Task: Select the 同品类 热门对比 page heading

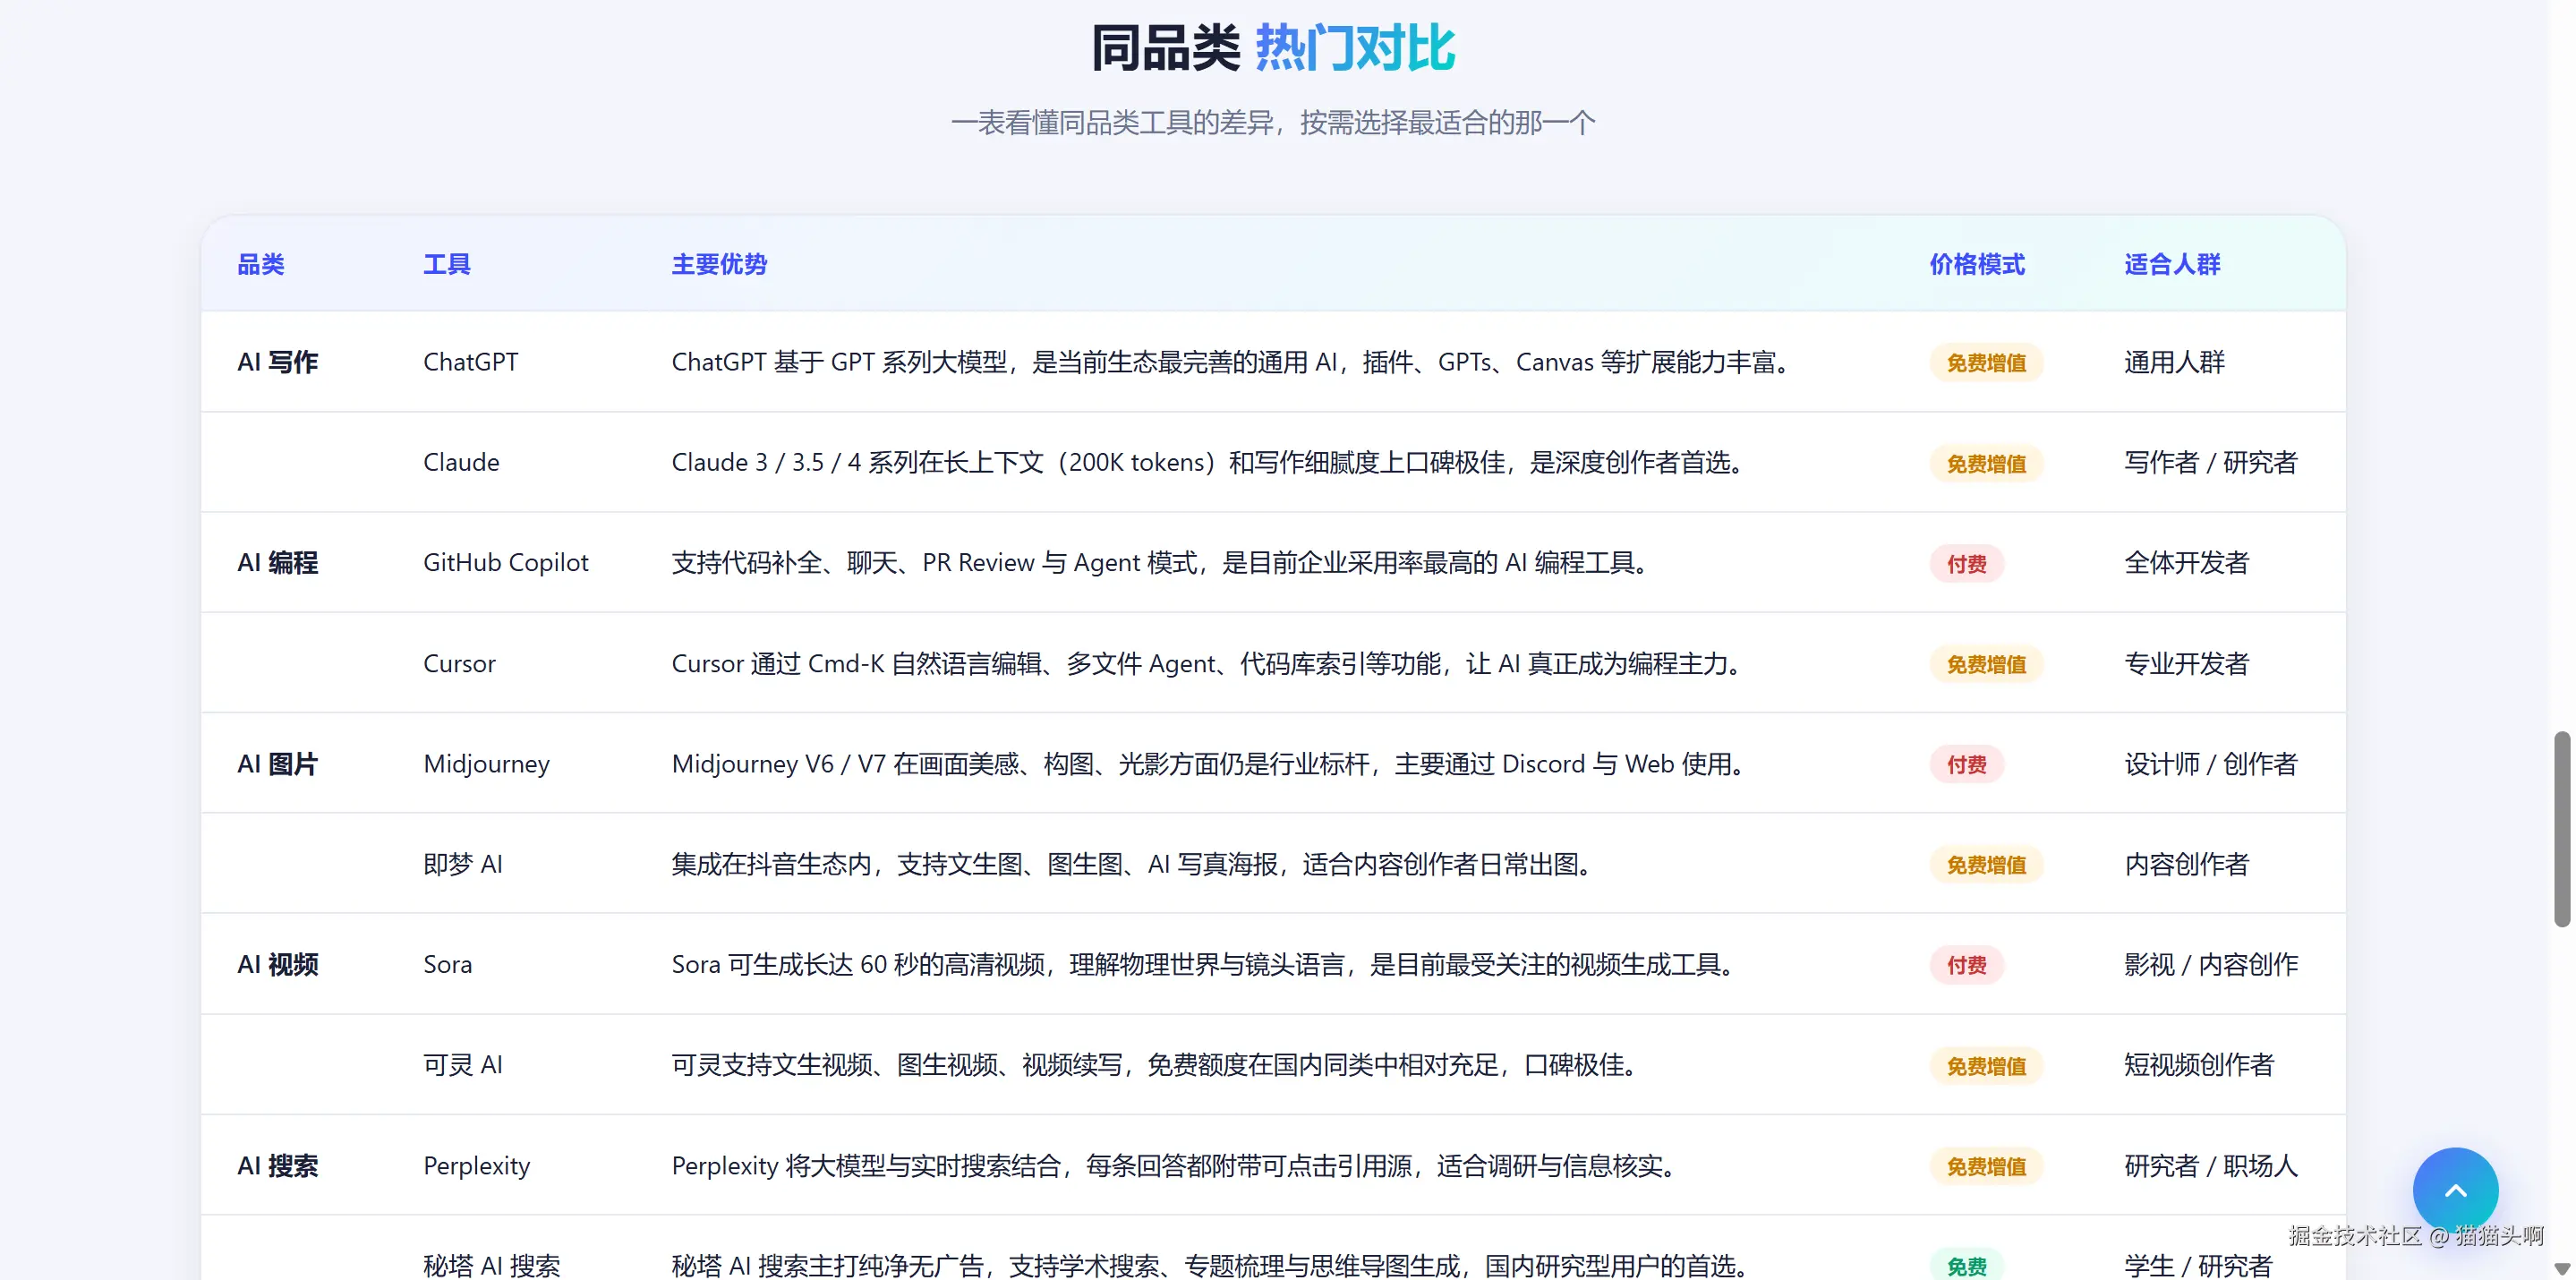Action: (1273, 48)
